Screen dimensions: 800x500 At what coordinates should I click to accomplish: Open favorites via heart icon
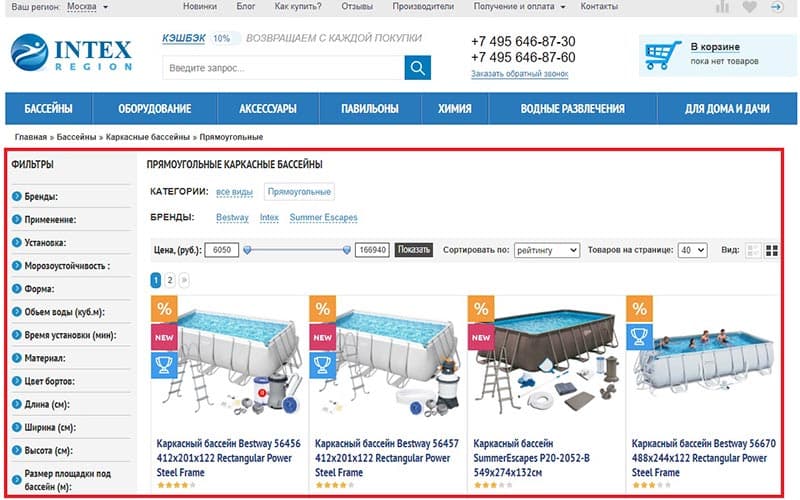[x=749, y=7]
